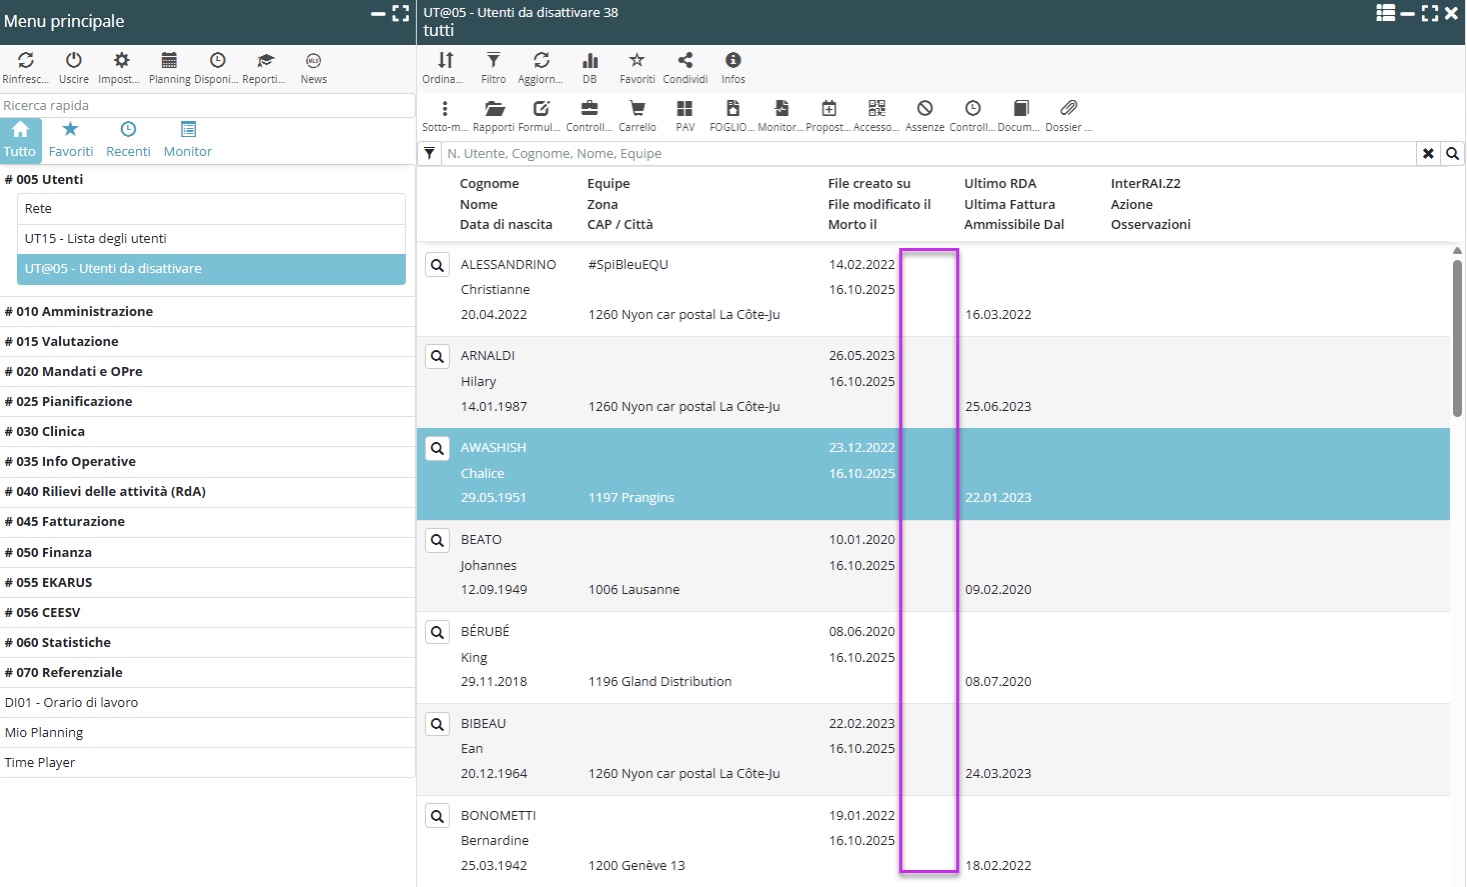1467x887 pixels.
Task: Open the PAV grid icon
Action: pyautogui.click(x=685, y=109)
